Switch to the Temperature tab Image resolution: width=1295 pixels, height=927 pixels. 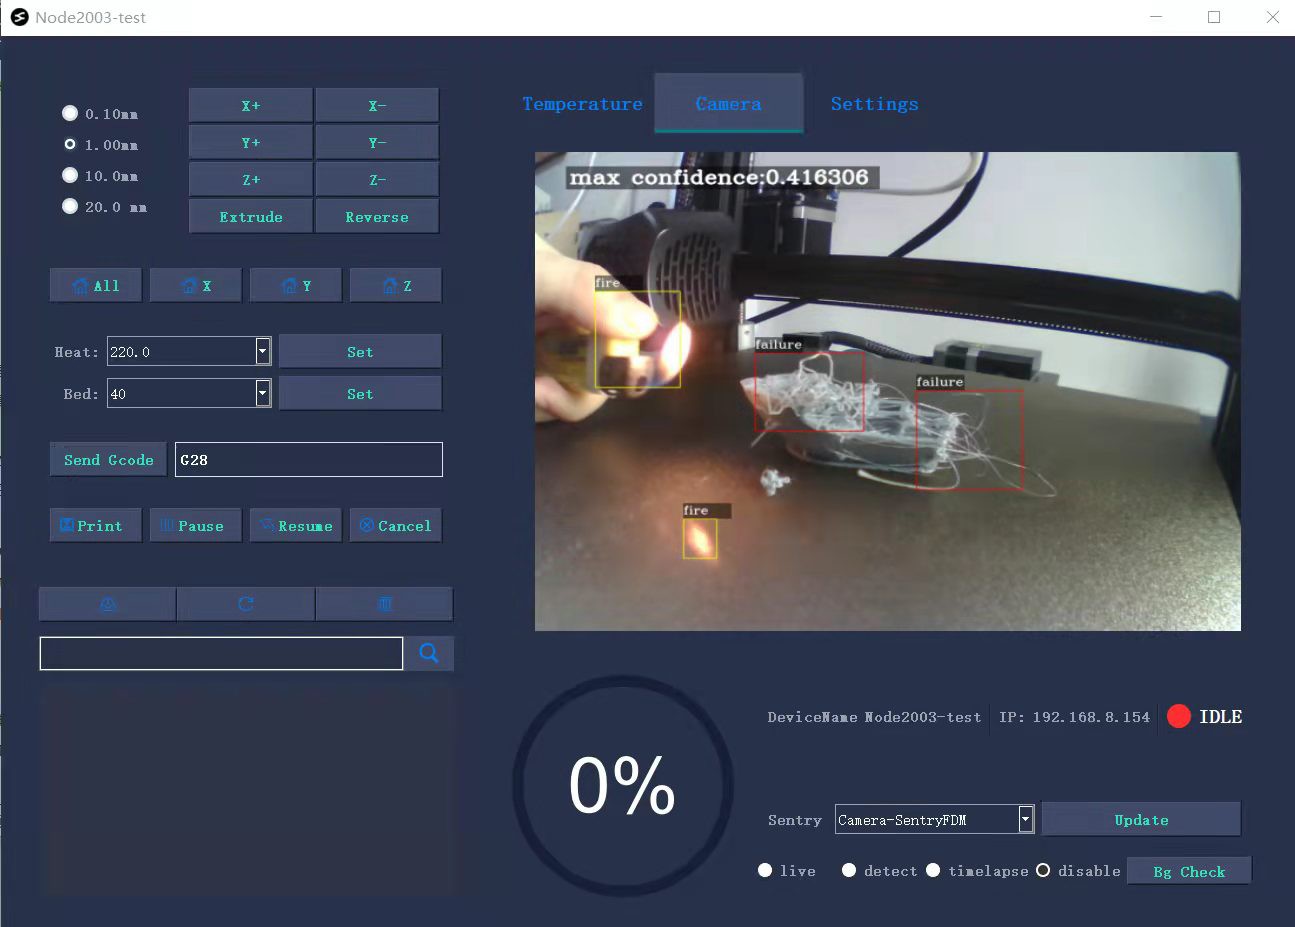pos(582,104)
